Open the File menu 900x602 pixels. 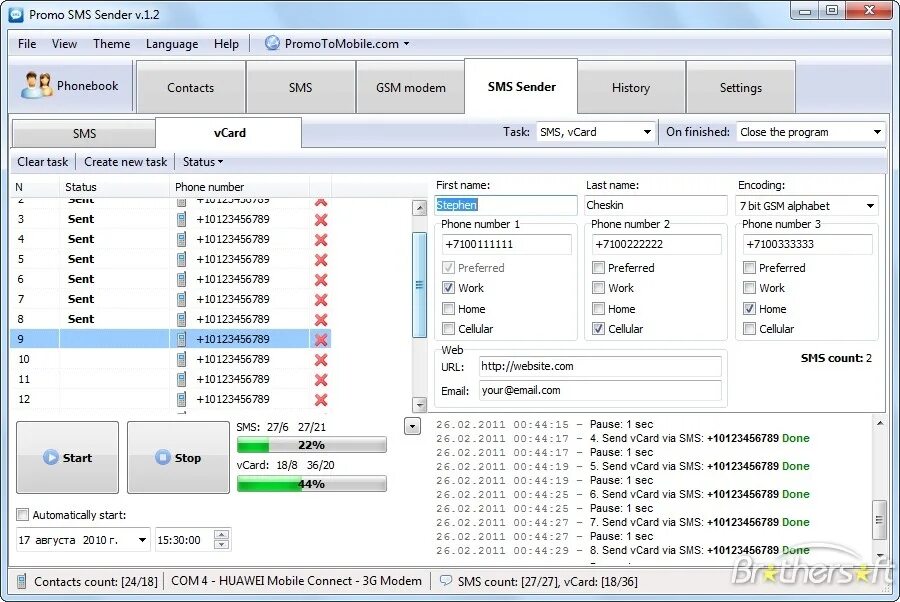click(27, 44)
